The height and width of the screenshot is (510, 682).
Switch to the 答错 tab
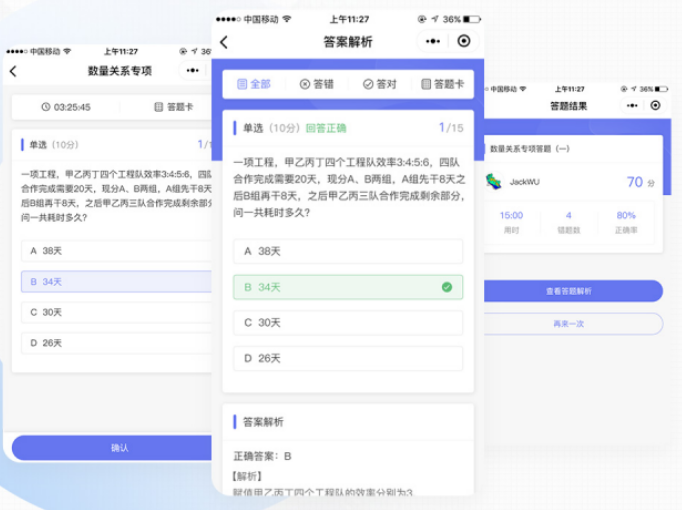point(317,84)
